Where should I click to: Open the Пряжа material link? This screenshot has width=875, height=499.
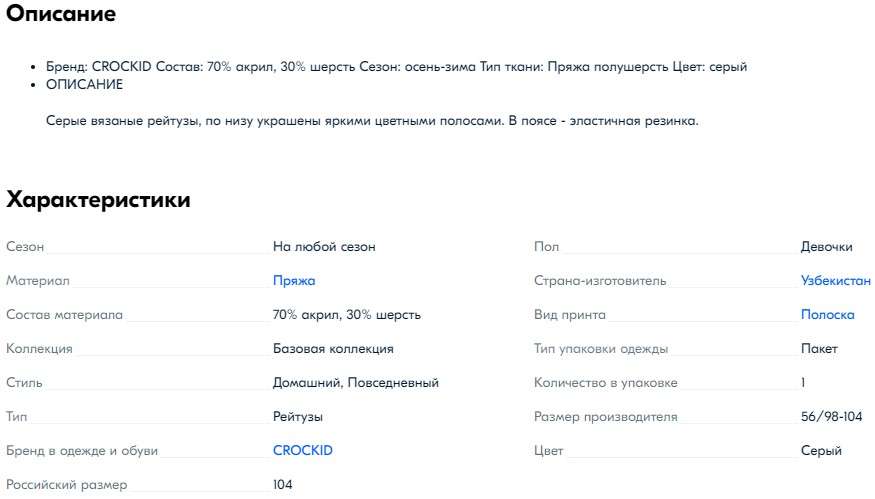pyautogui.click(x=294, y=281)
